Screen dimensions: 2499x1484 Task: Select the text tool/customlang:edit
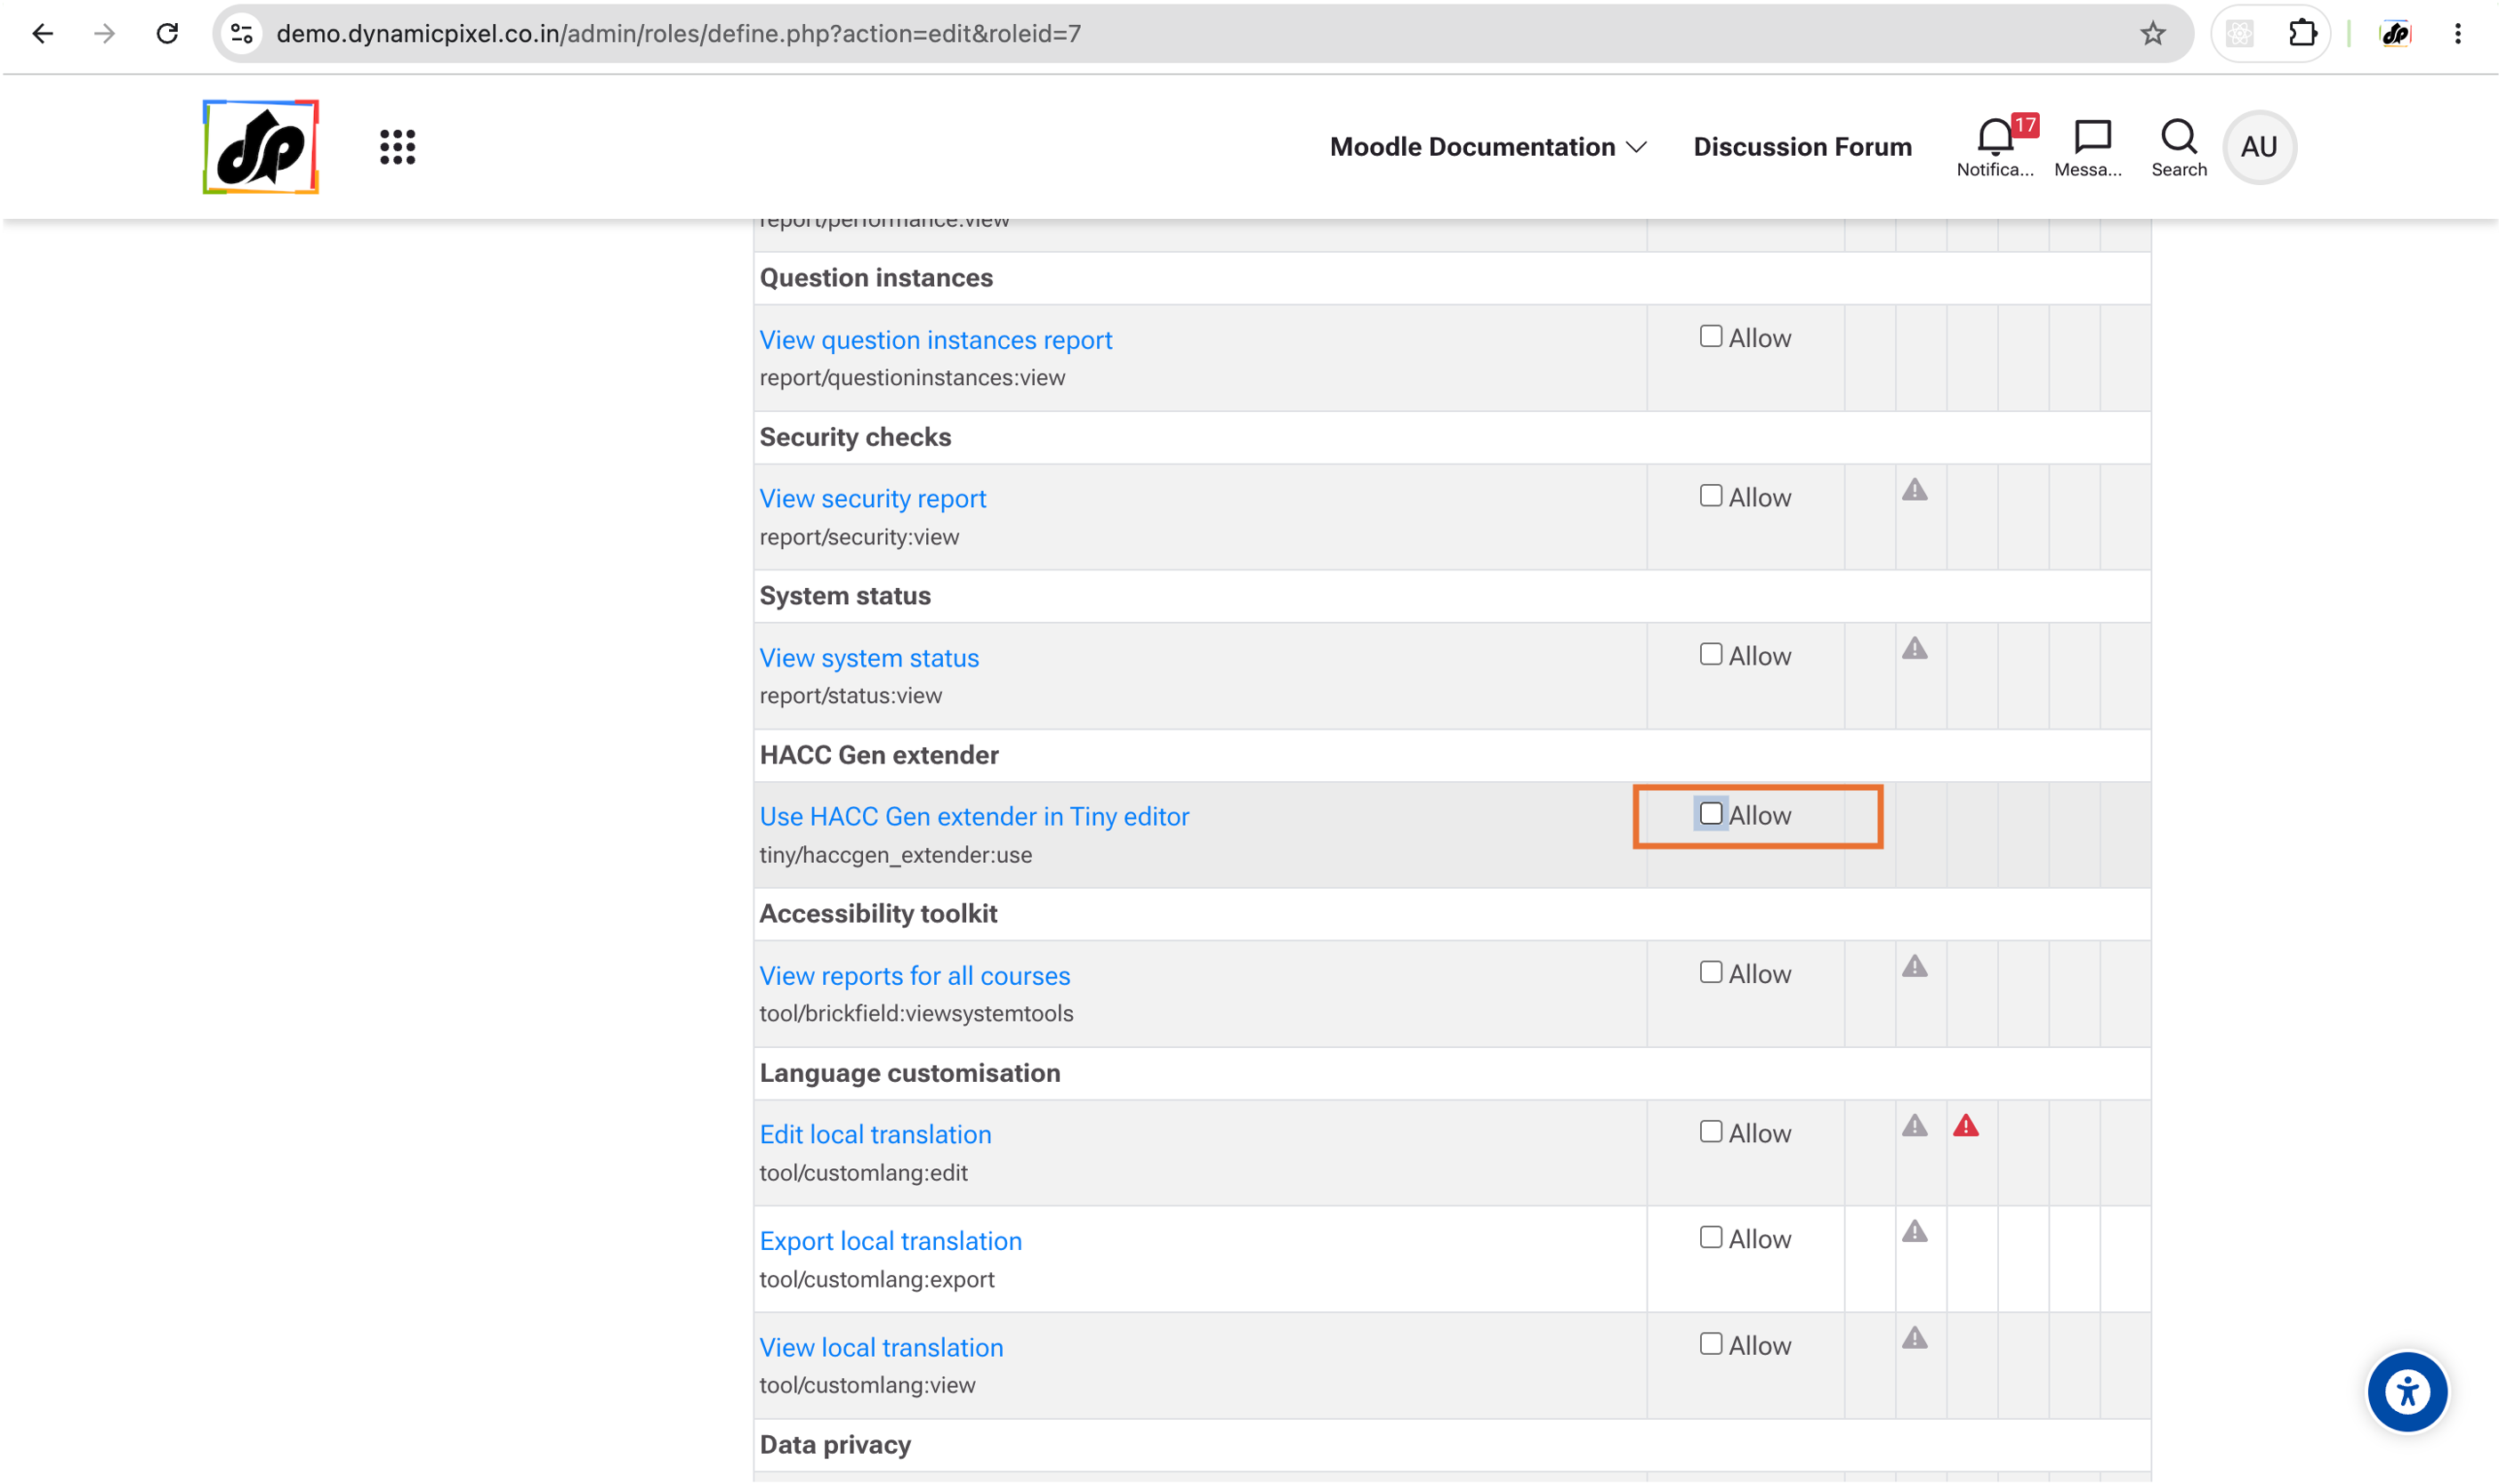(863, 1173)
